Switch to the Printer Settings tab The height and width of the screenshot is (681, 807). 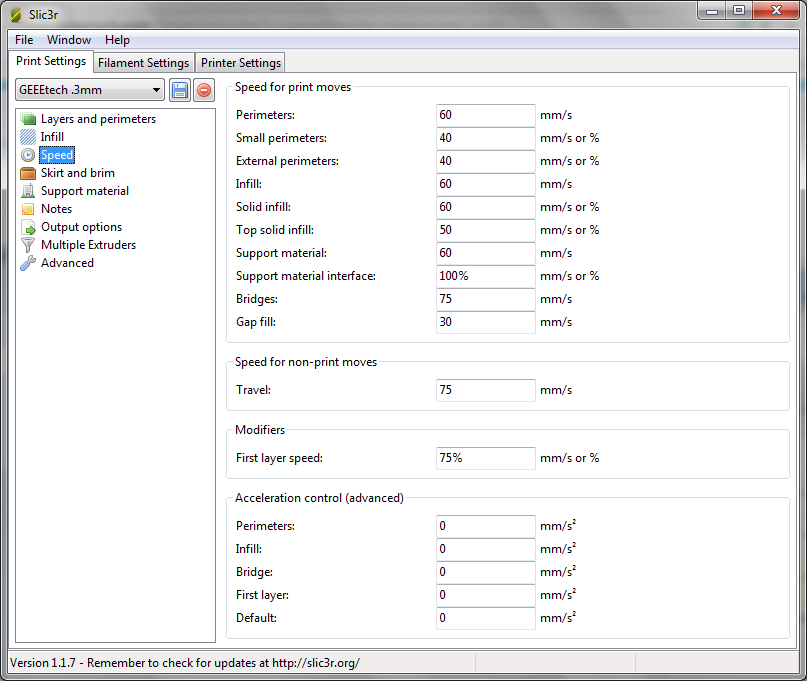pyautogui.click(x=241, y=63)
